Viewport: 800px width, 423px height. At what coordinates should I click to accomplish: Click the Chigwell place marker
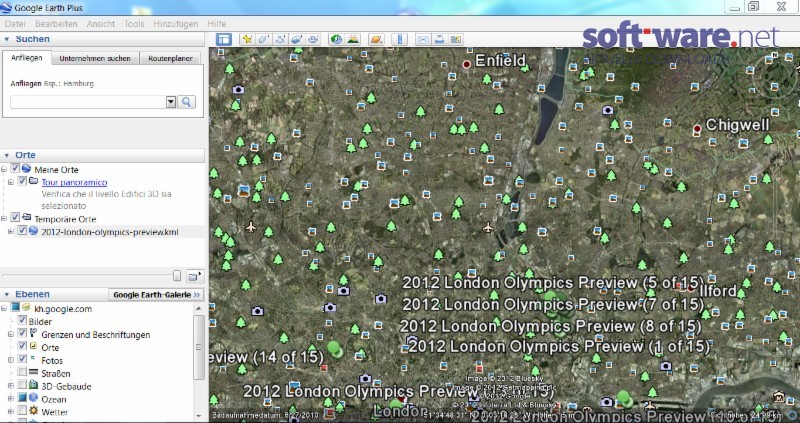coord(697,129)
